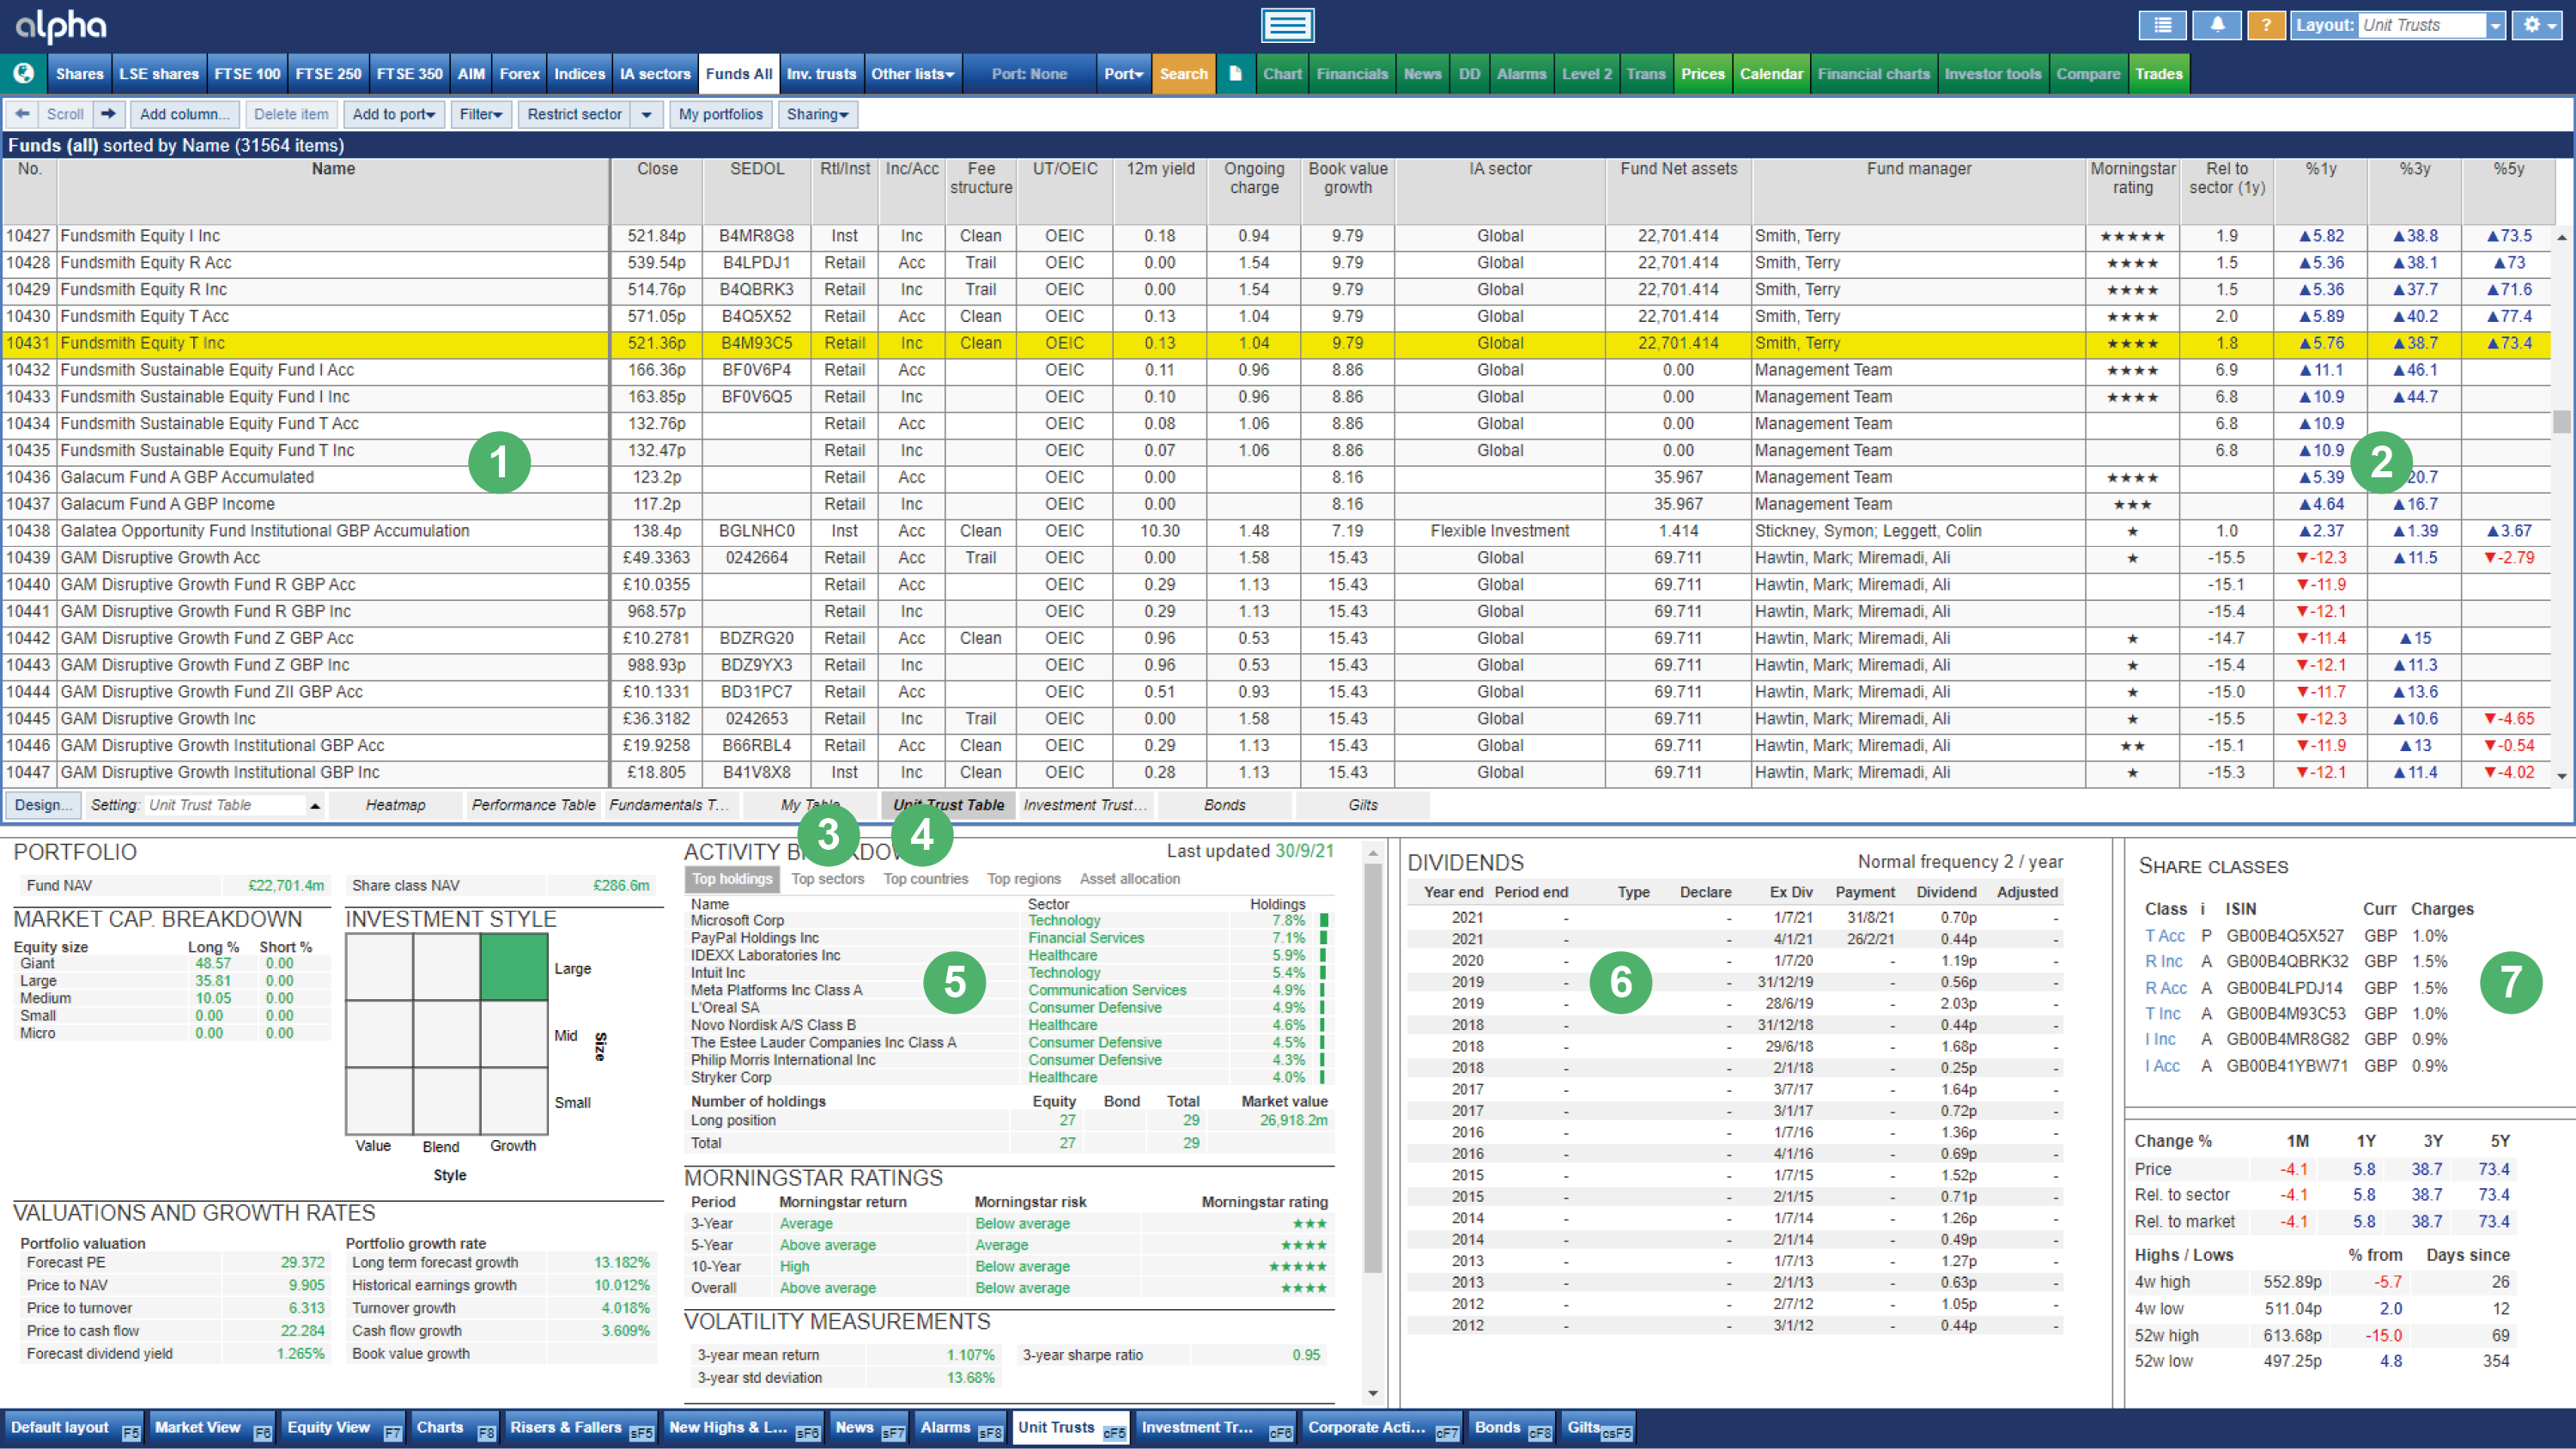Click the Setting Unit Trust Table field
The height and width of the screenshot is (1449, 2576).
[225, 805]
